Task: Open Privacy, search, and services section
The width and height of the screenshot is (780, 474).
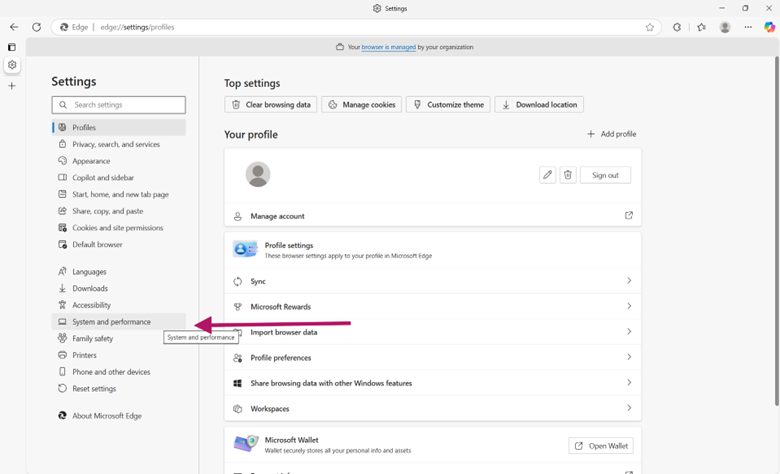Action: point(115,144)
